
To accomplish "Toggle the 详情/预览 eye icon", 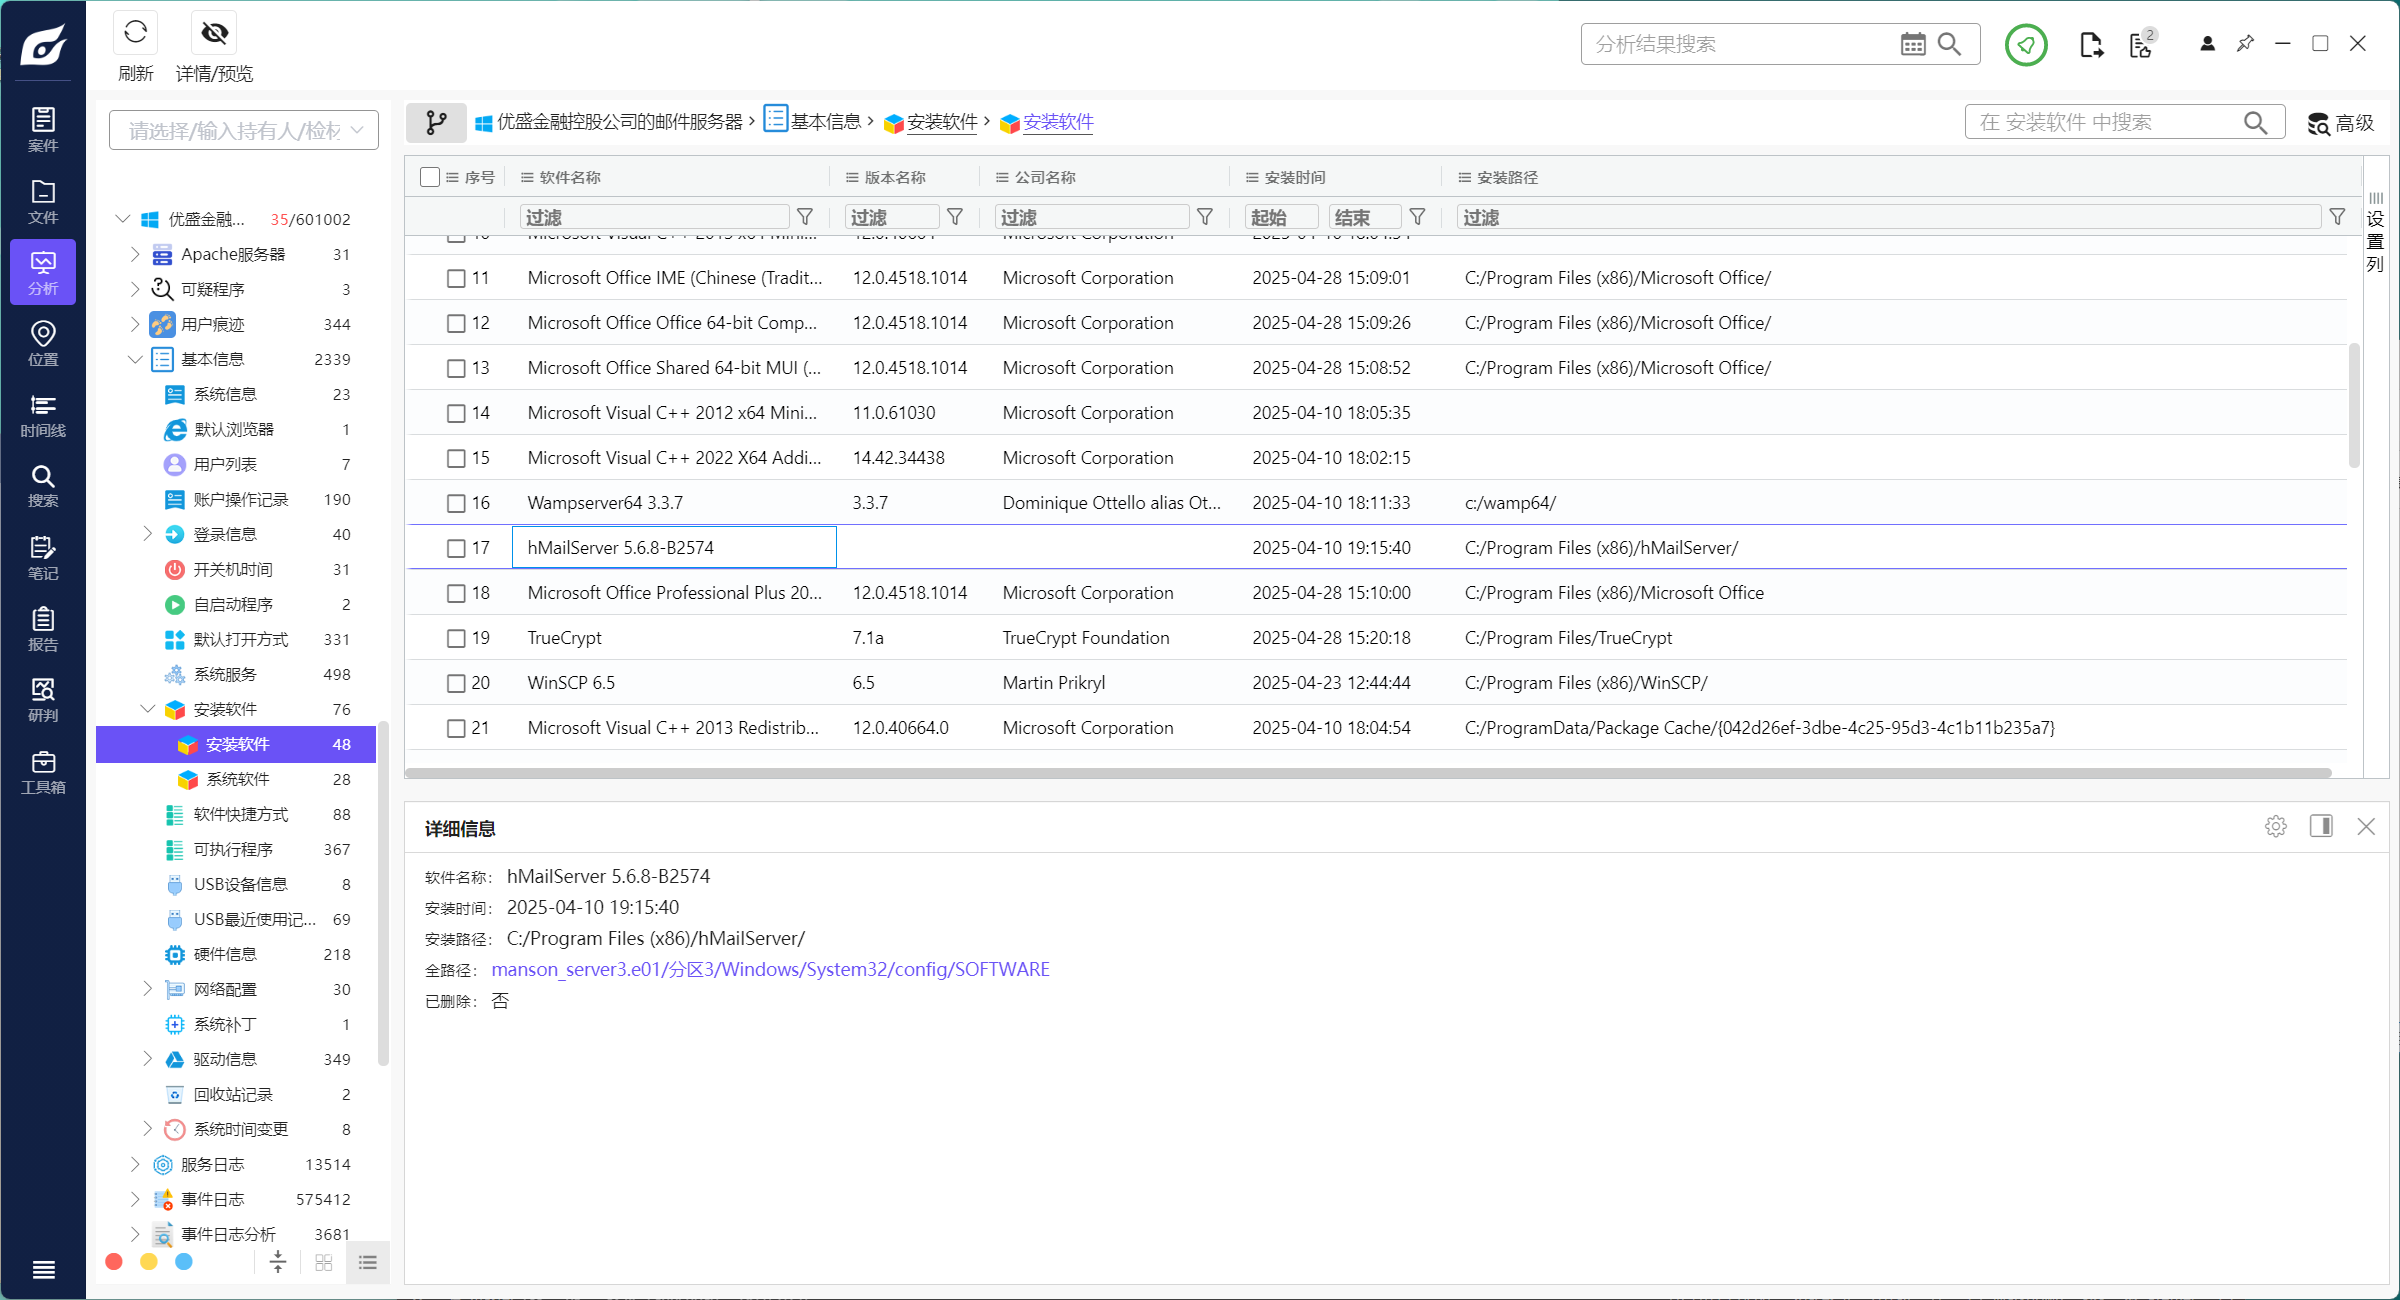I will 214,34.
